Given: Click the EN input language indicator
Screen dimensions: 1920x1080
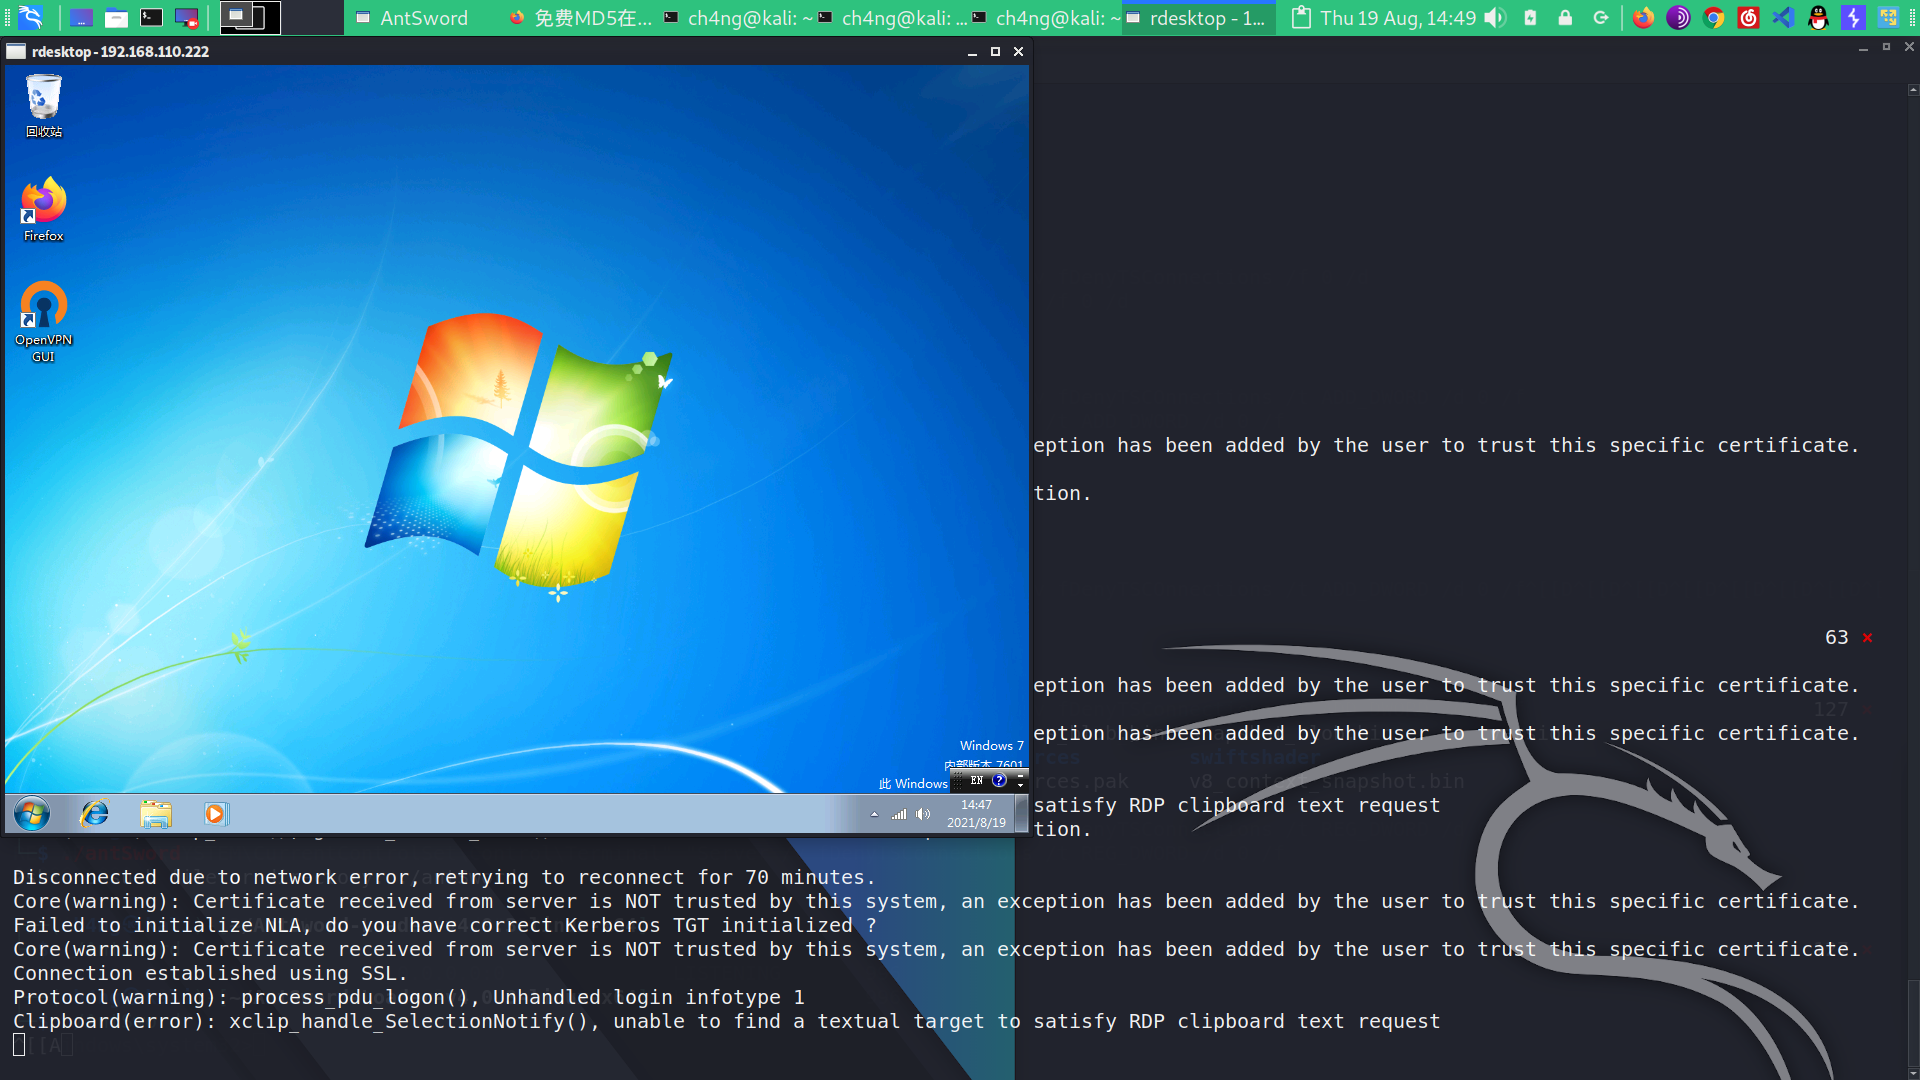Looking at the screenshot, I should pos(977,780).
